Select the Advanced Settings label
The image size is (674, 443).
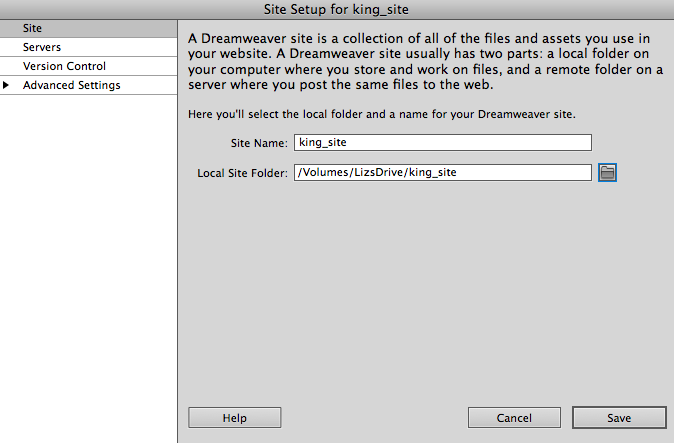71,86
